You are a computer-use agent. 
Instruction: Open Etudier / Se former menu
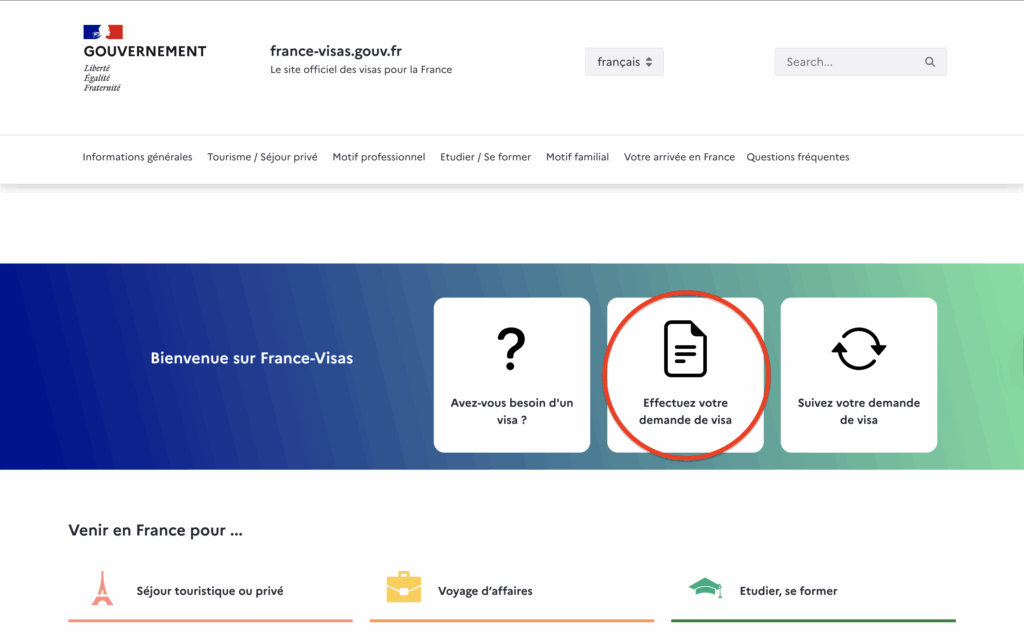click(485, 157)
